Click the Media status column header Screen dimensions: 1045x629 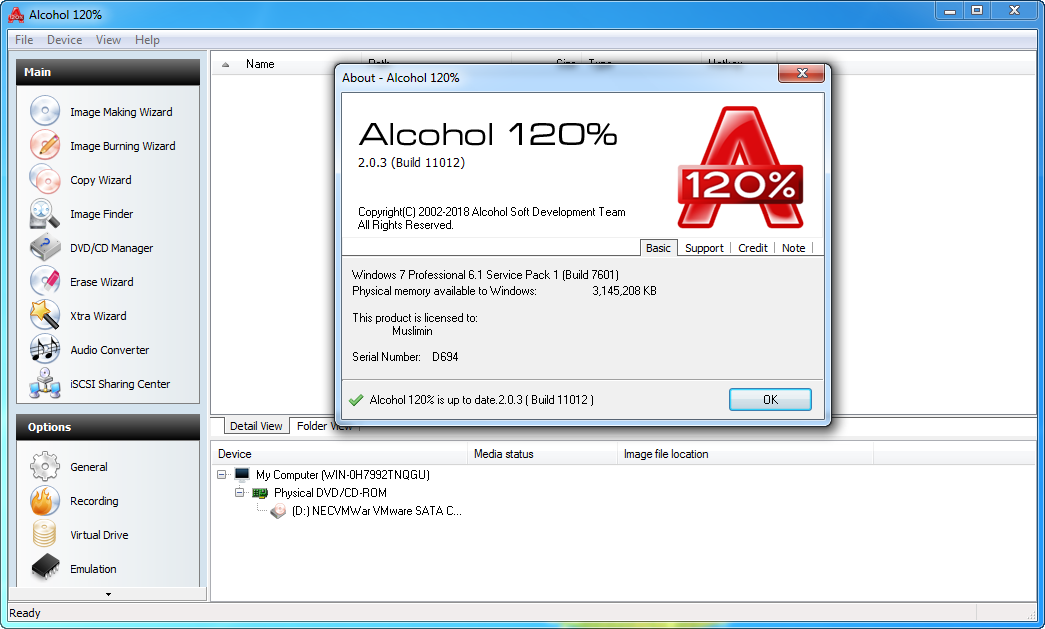click(x=543, y=454)
